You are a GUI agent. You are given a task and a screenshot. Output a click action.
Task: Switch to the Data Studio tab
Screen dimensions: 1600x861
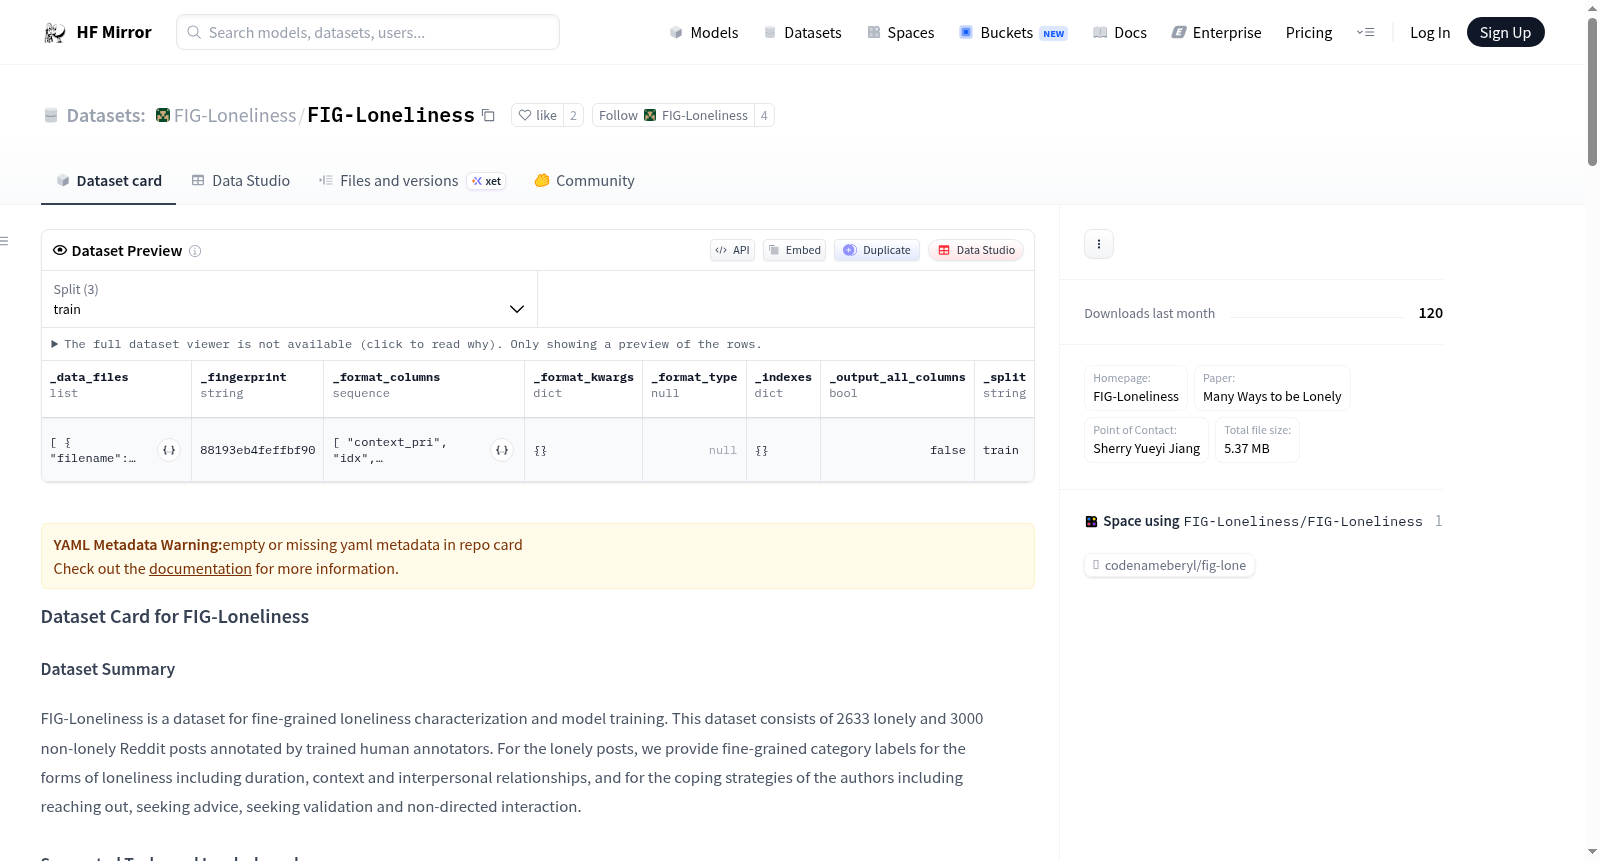pos(241,181)
